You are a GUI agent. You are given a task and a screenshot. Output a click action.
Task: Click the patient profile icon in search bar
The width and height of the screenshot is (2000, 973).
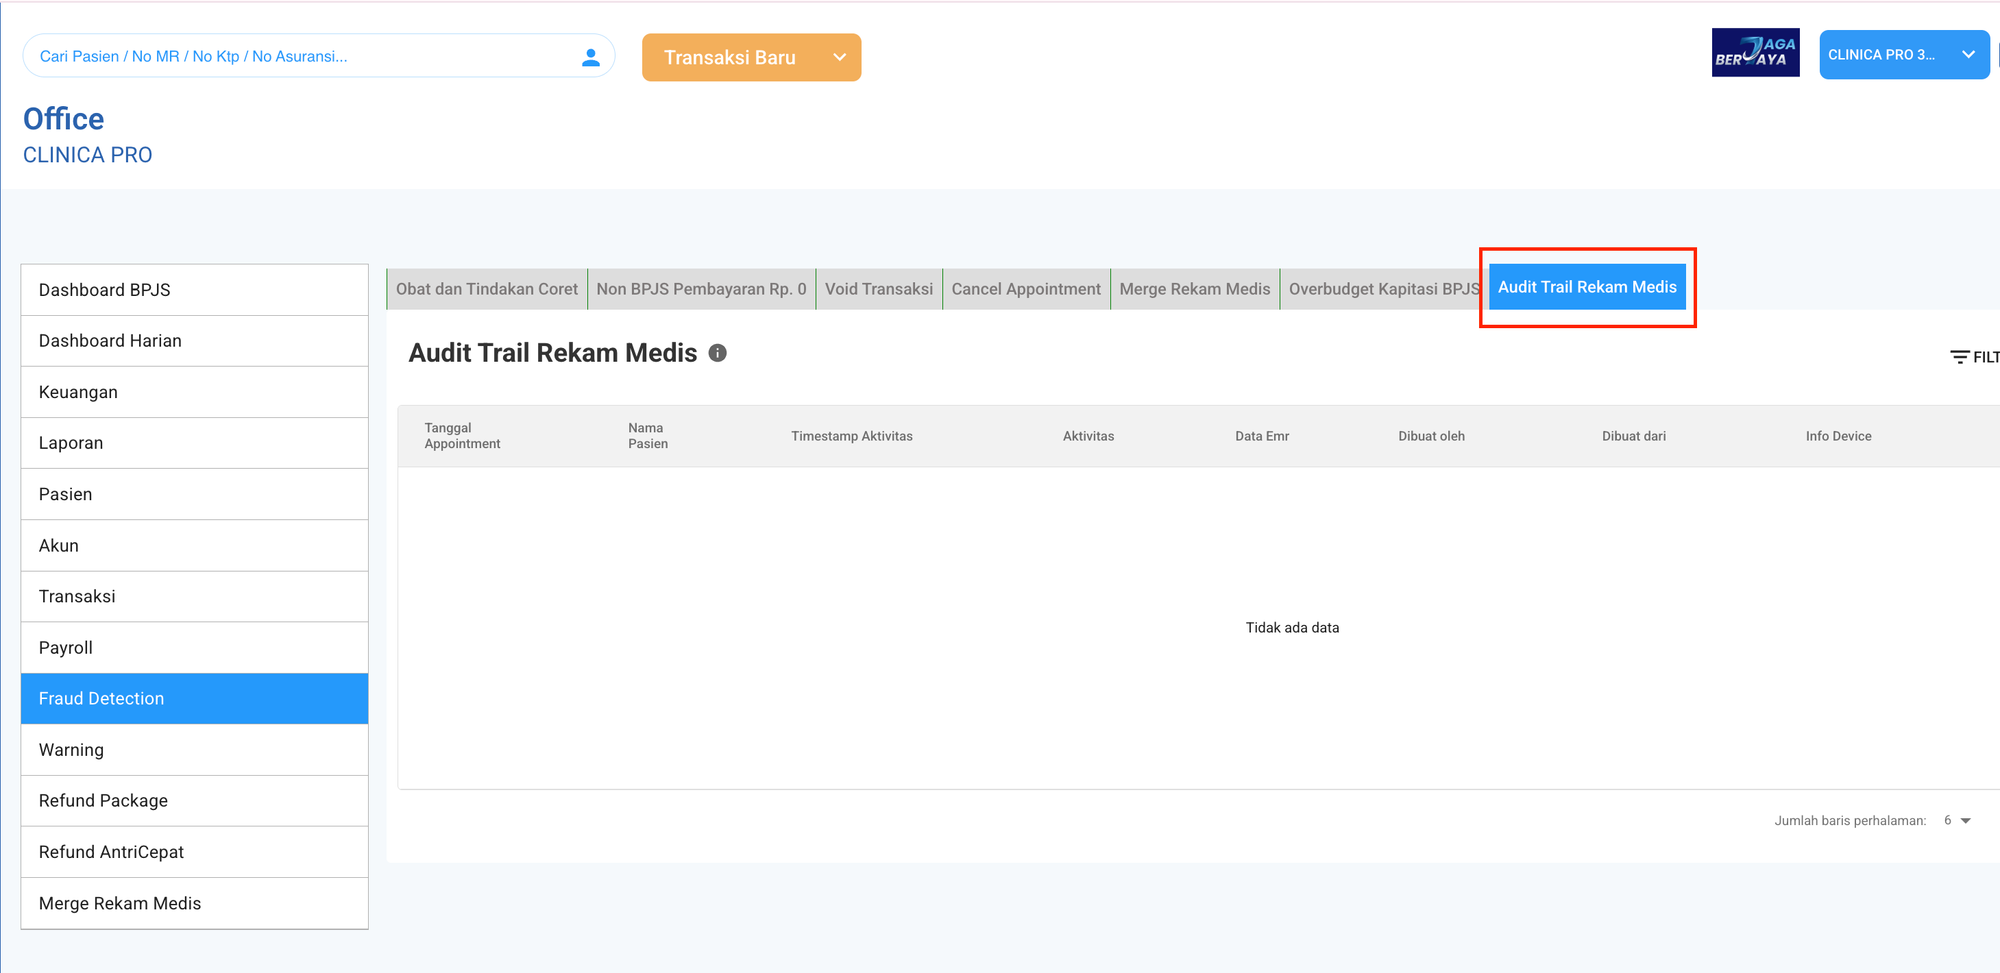click(x=590, y=57)
